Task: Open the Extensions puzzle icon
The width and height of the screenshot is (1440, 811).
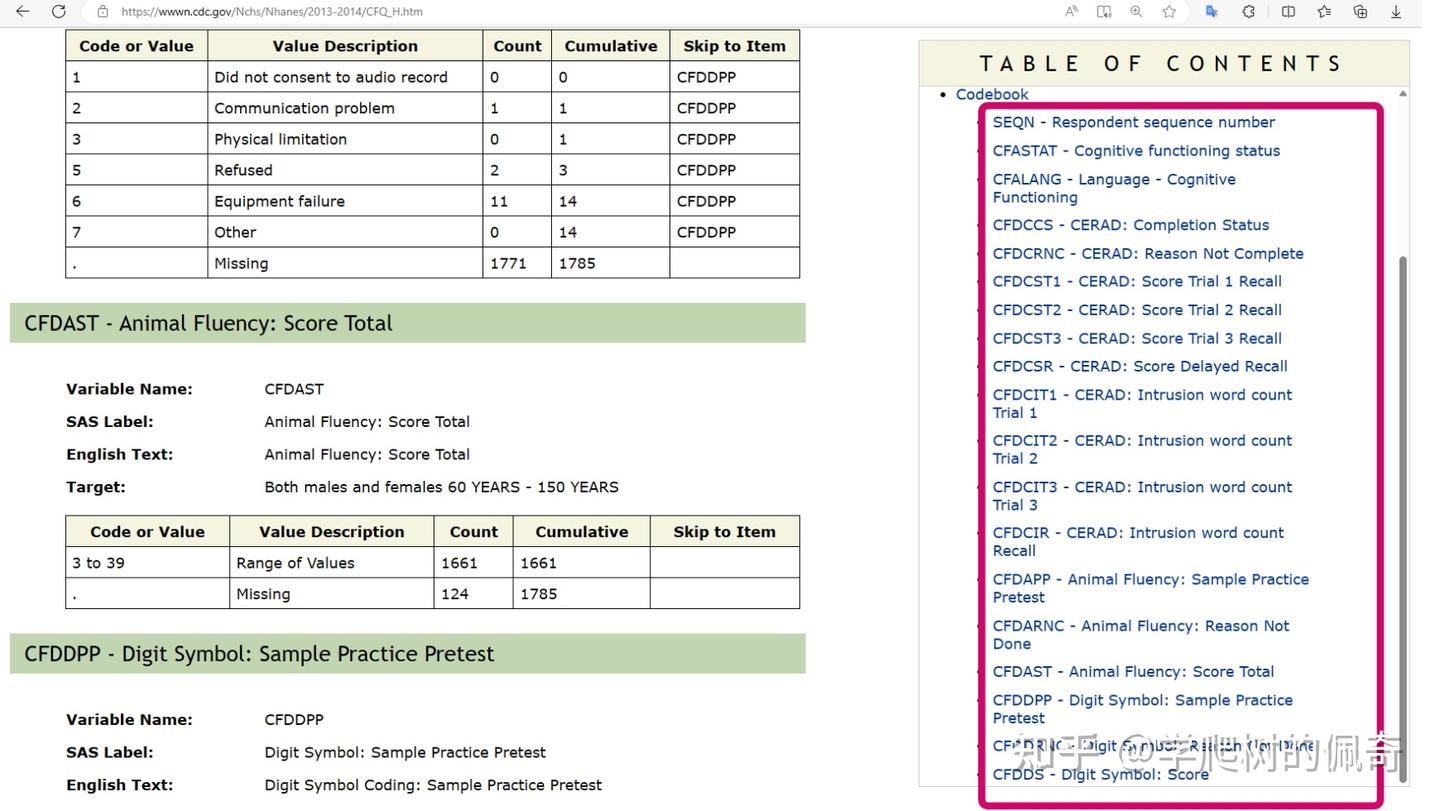Action: click(x=1249, y=12)
